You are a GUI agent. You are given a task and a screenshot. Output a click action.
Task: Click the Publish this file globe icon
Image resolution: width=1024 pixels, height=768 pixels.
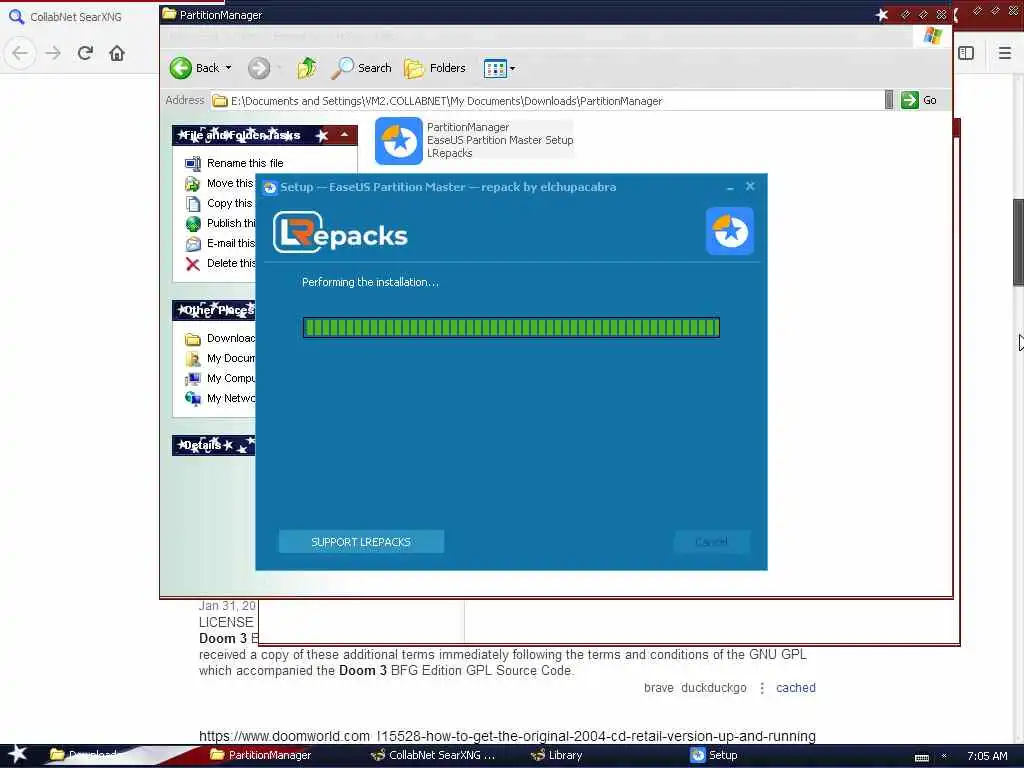pyautogui.click(x=193, y=223)
